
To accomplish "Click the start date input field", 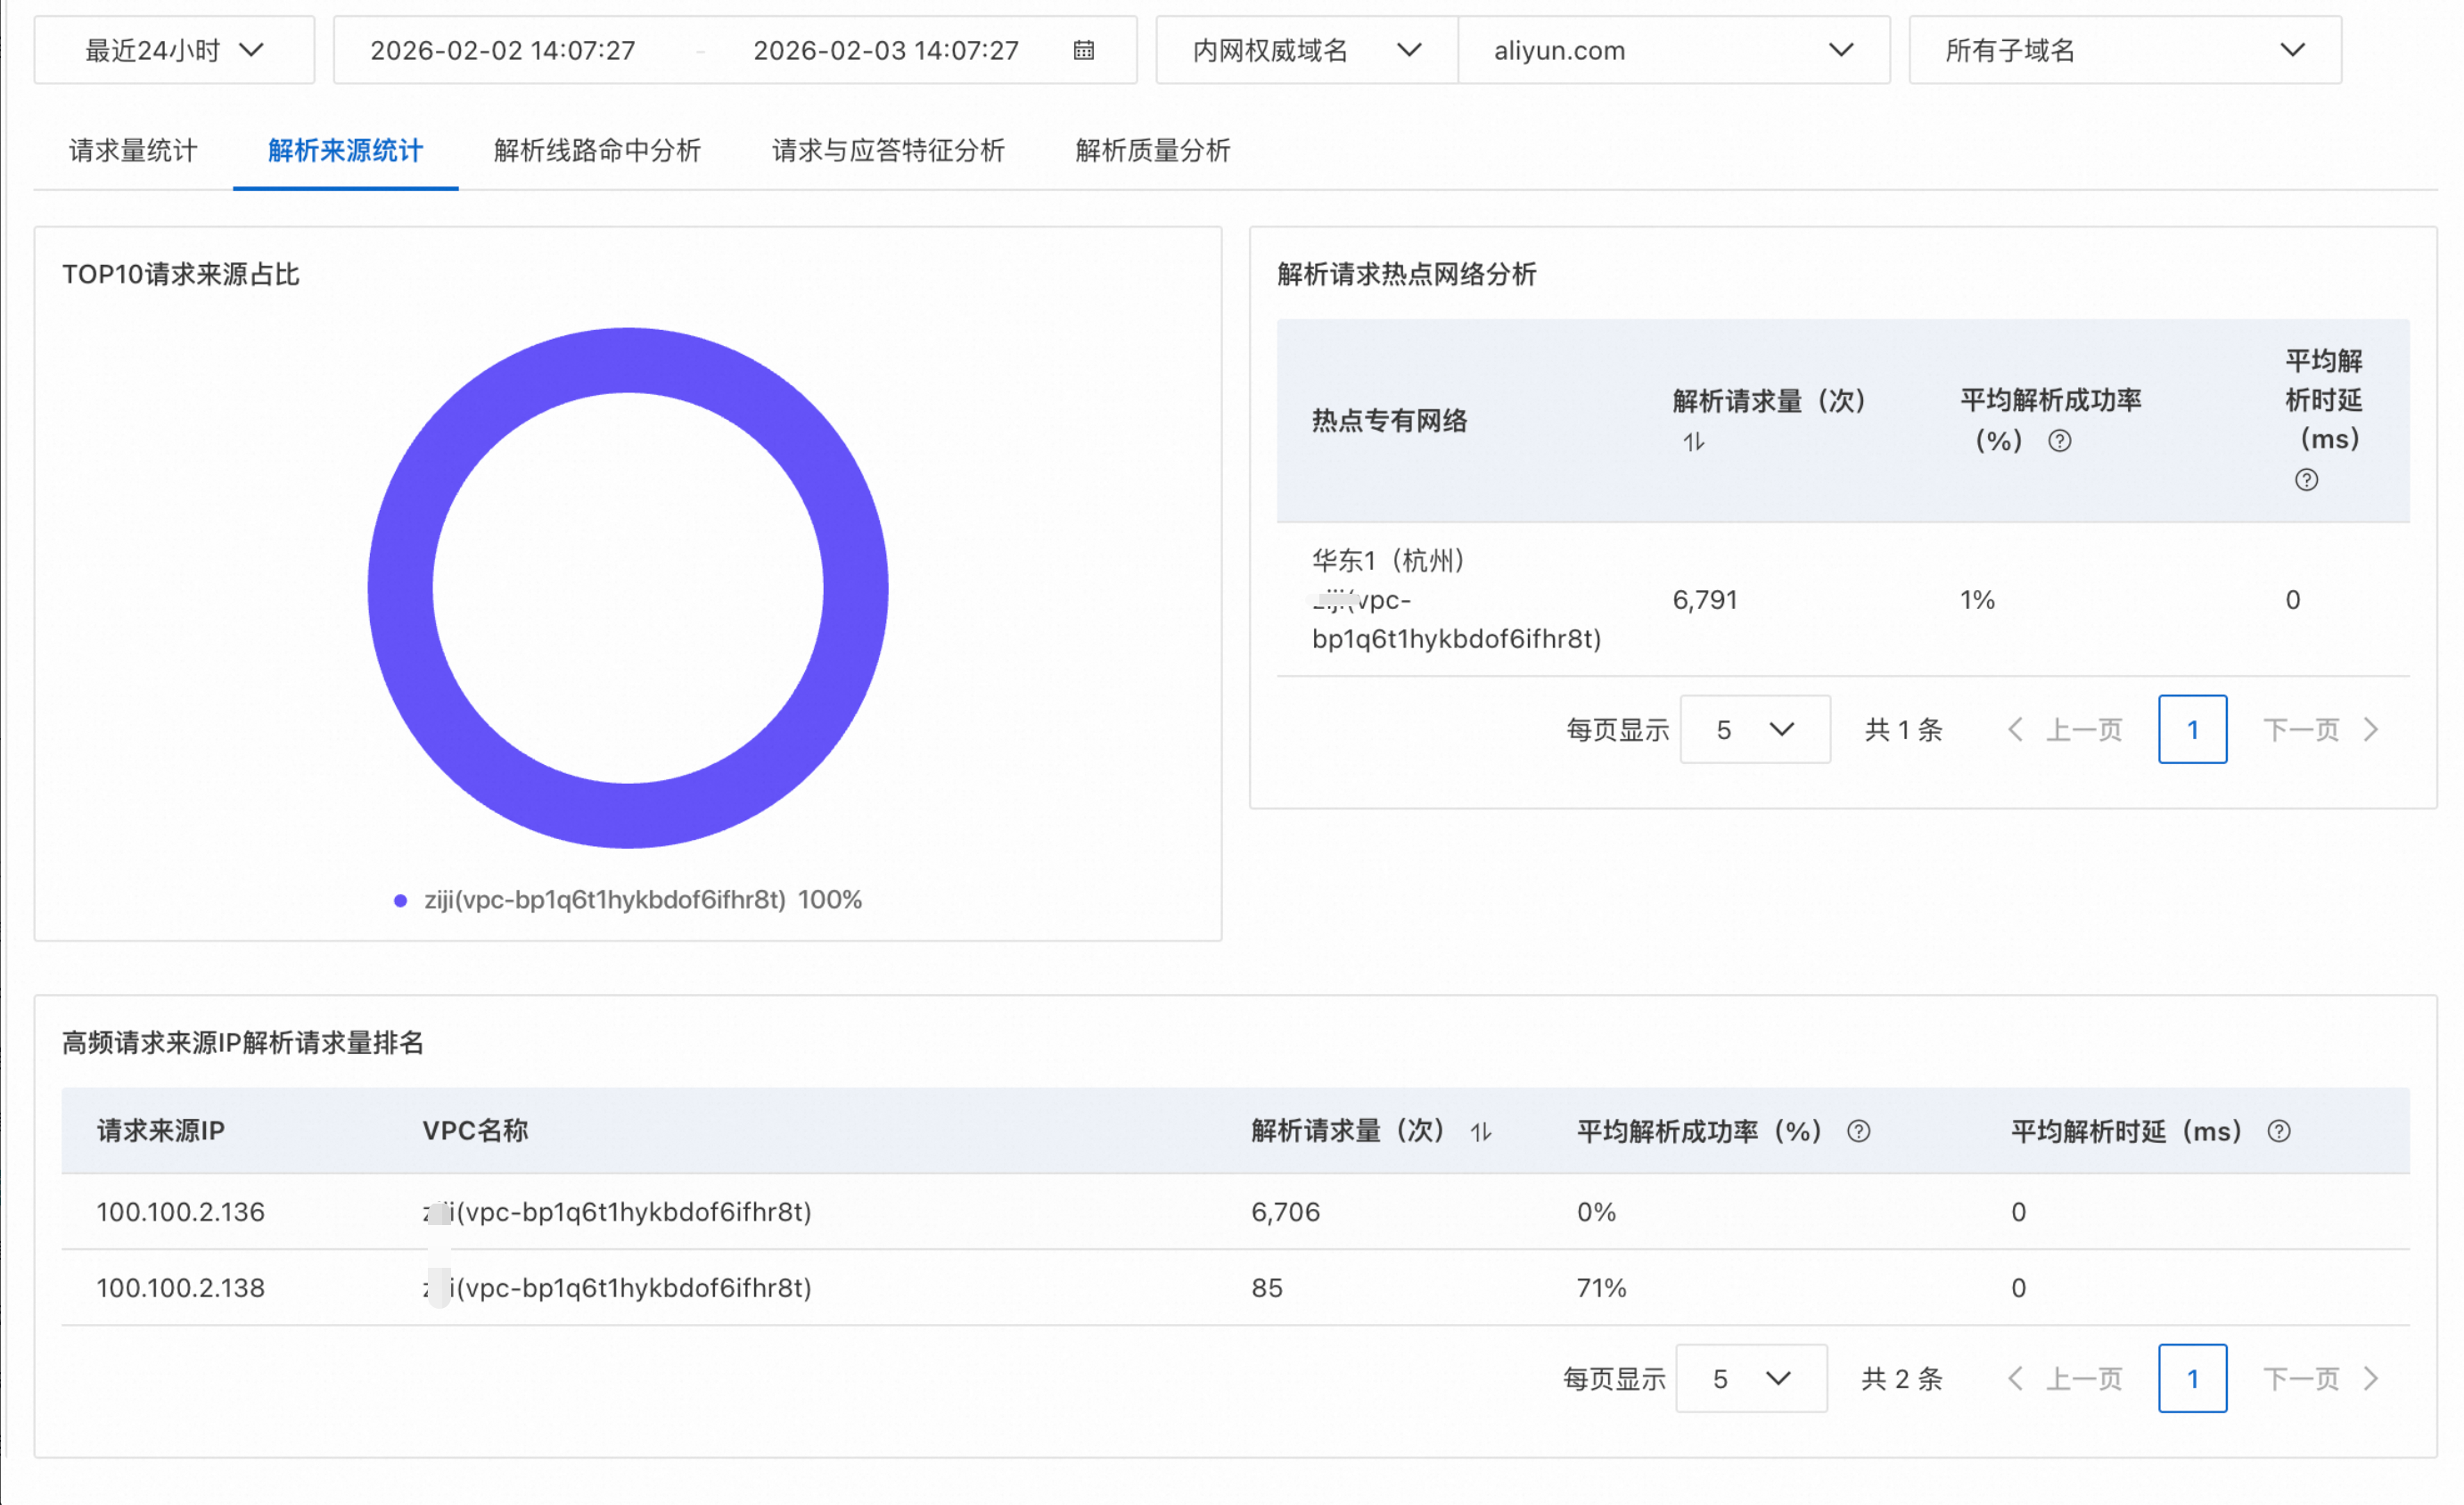I will (x=503, y=50).
